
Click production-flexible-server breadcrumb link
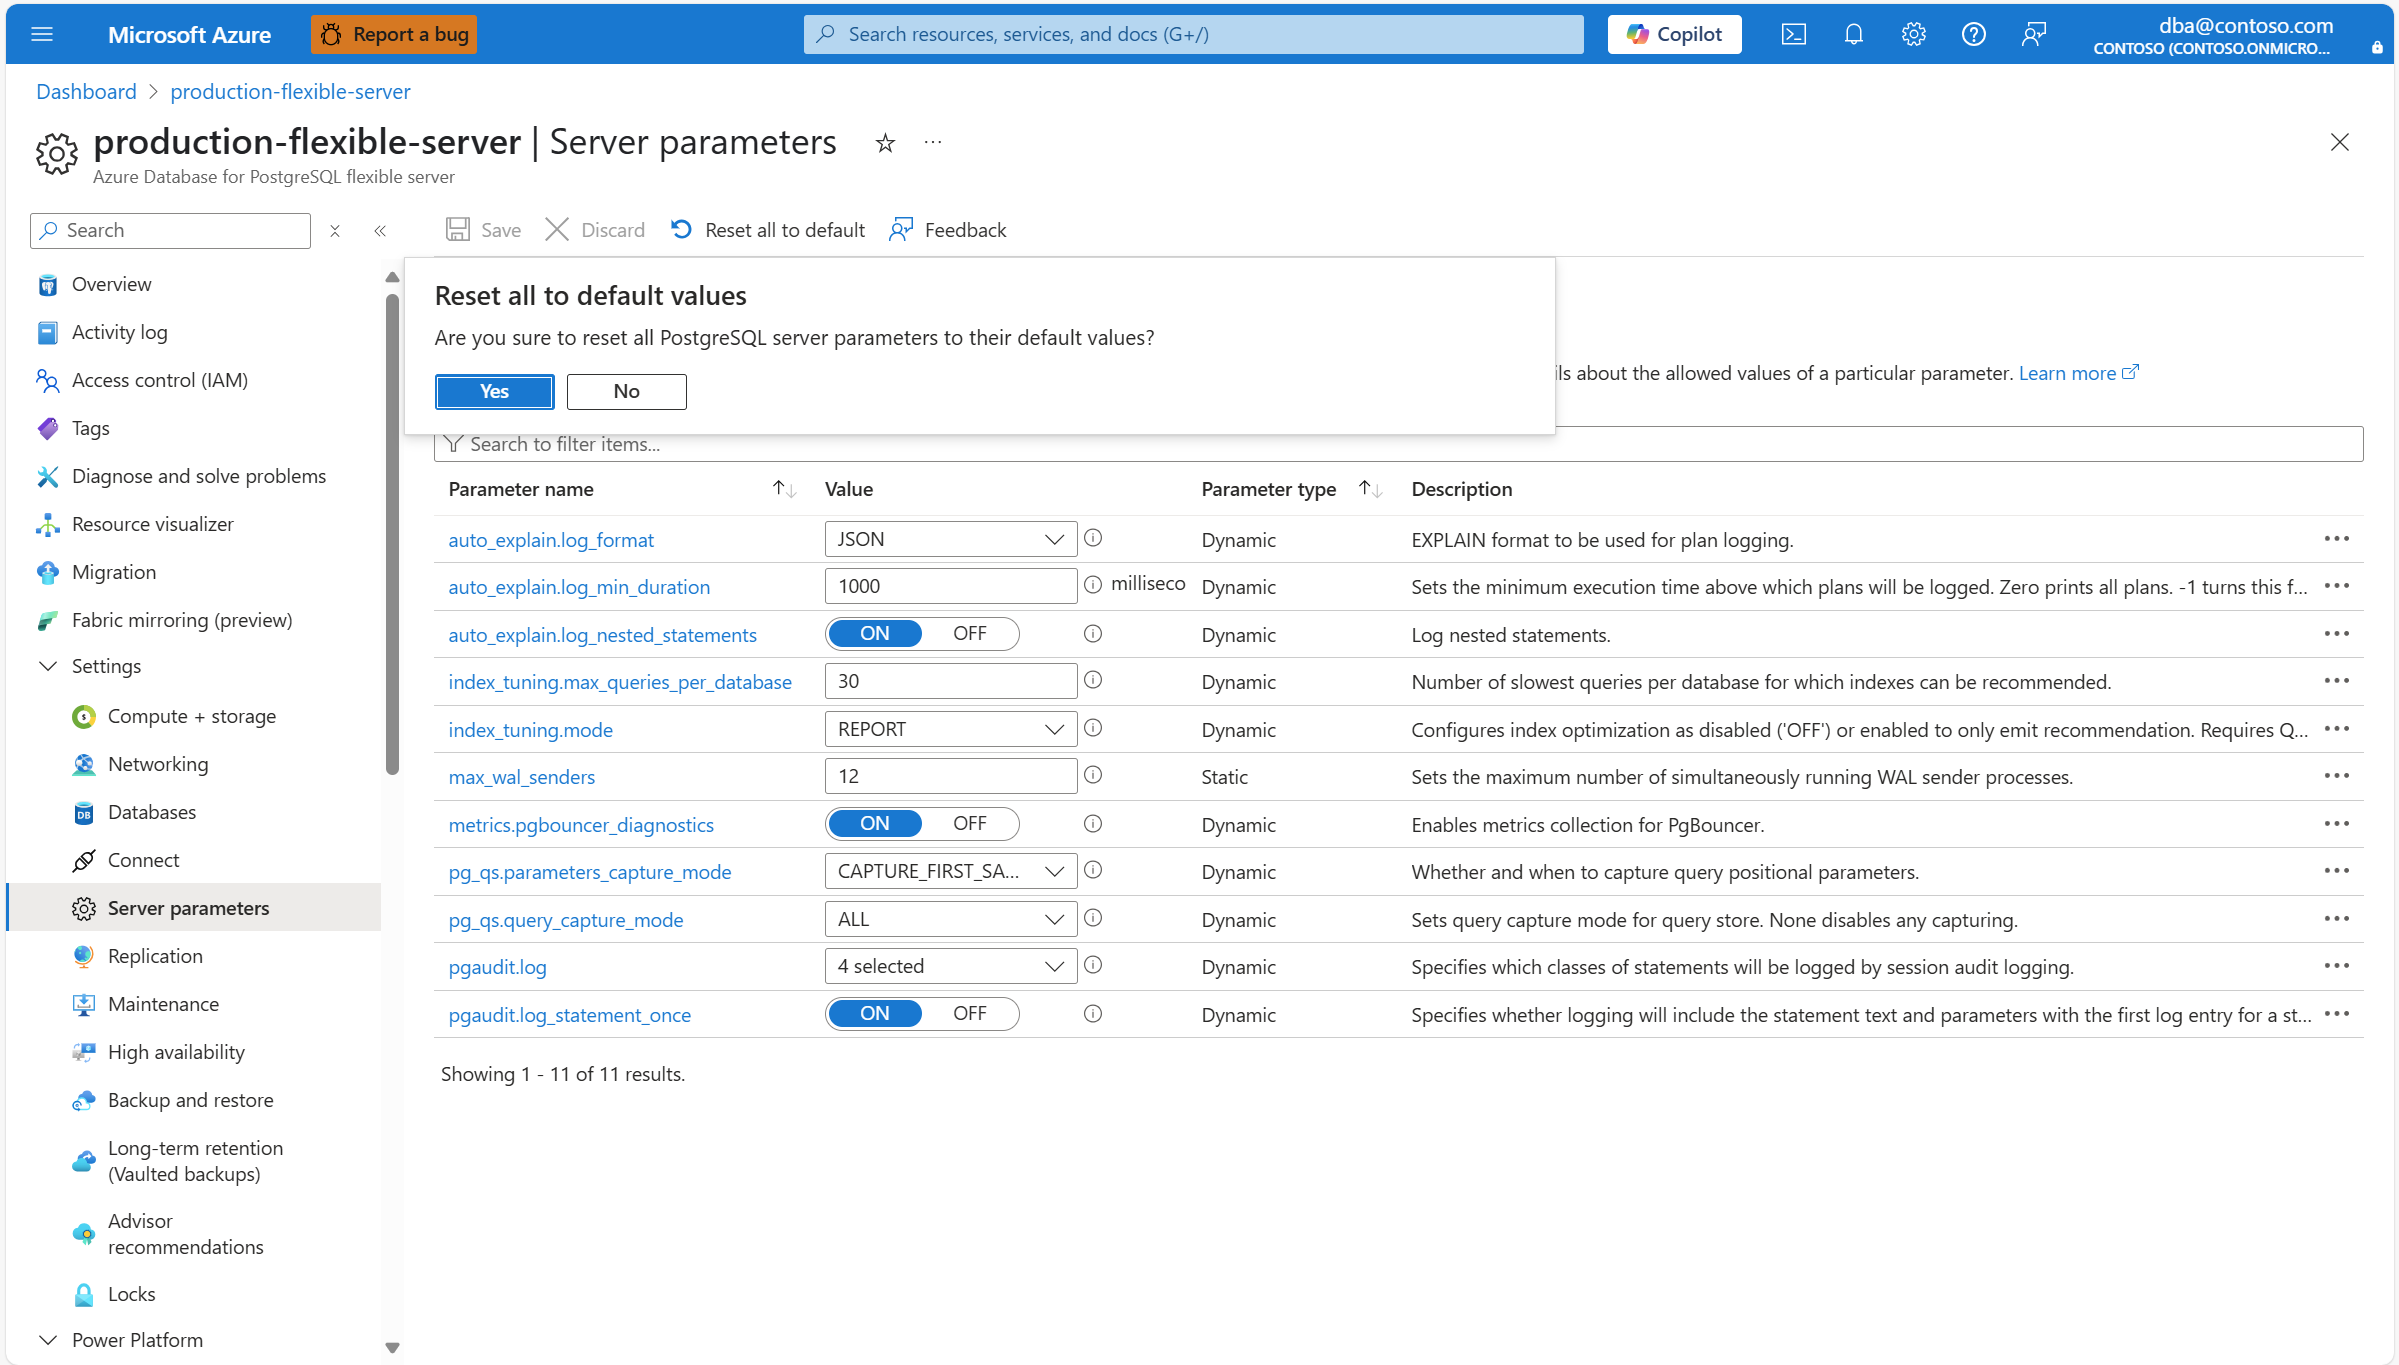(x=290, y=92)
